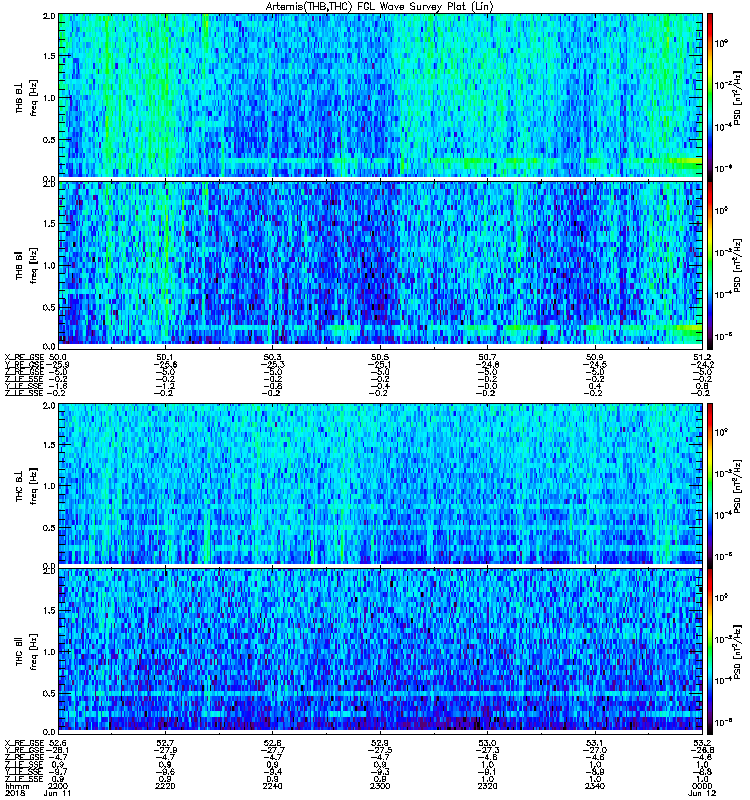Click the 'PSD [nT²/Hz]' label of the THC B∥ panel
750x800 pixels.
(x=738, y=652)
